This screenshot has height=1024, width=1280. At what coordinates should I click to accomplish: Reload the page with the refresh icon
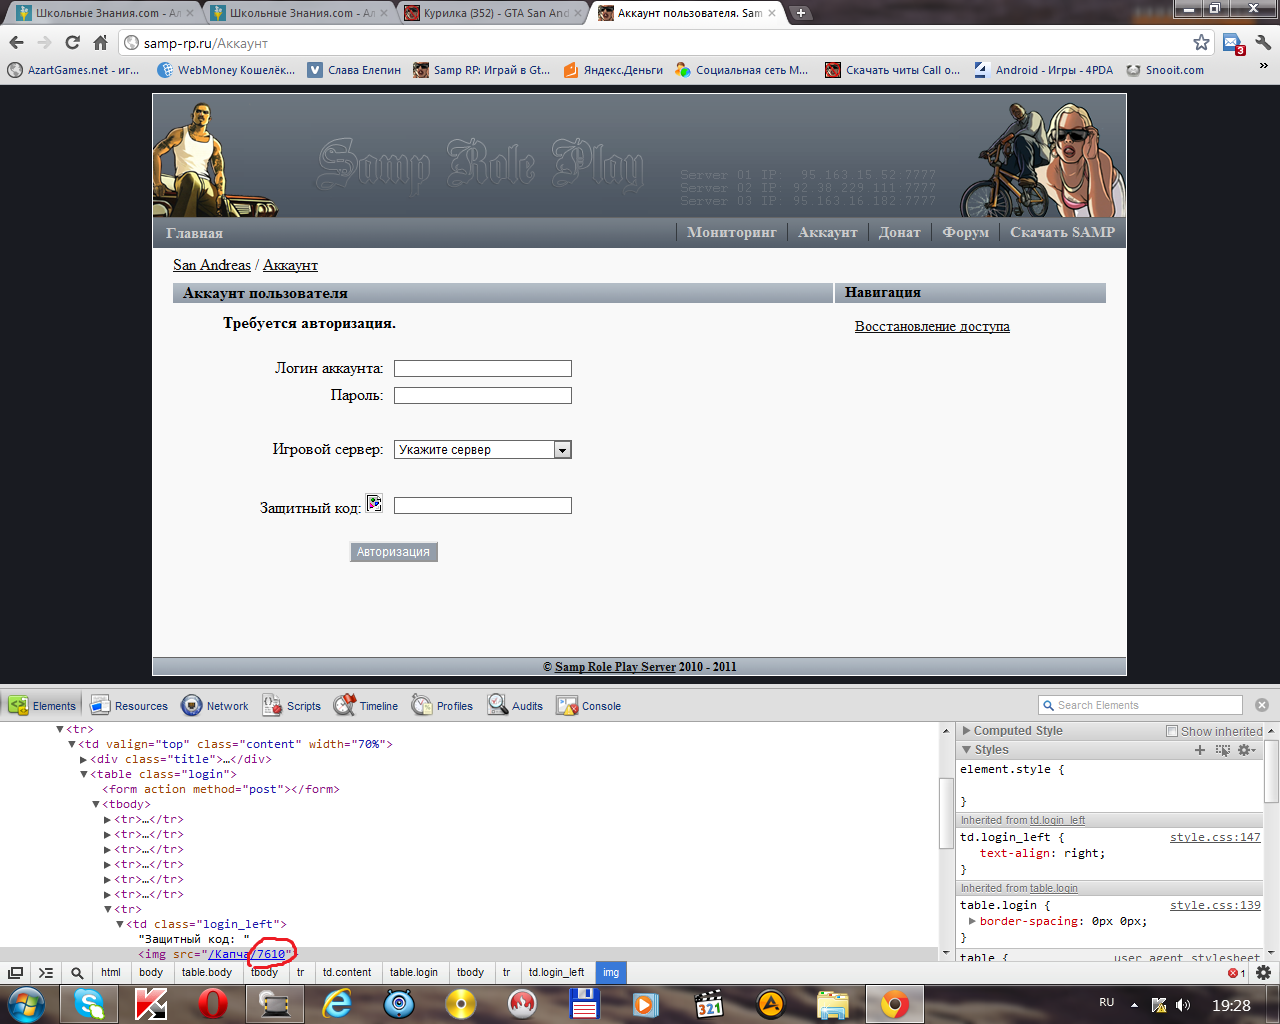[x=72, y=43]
